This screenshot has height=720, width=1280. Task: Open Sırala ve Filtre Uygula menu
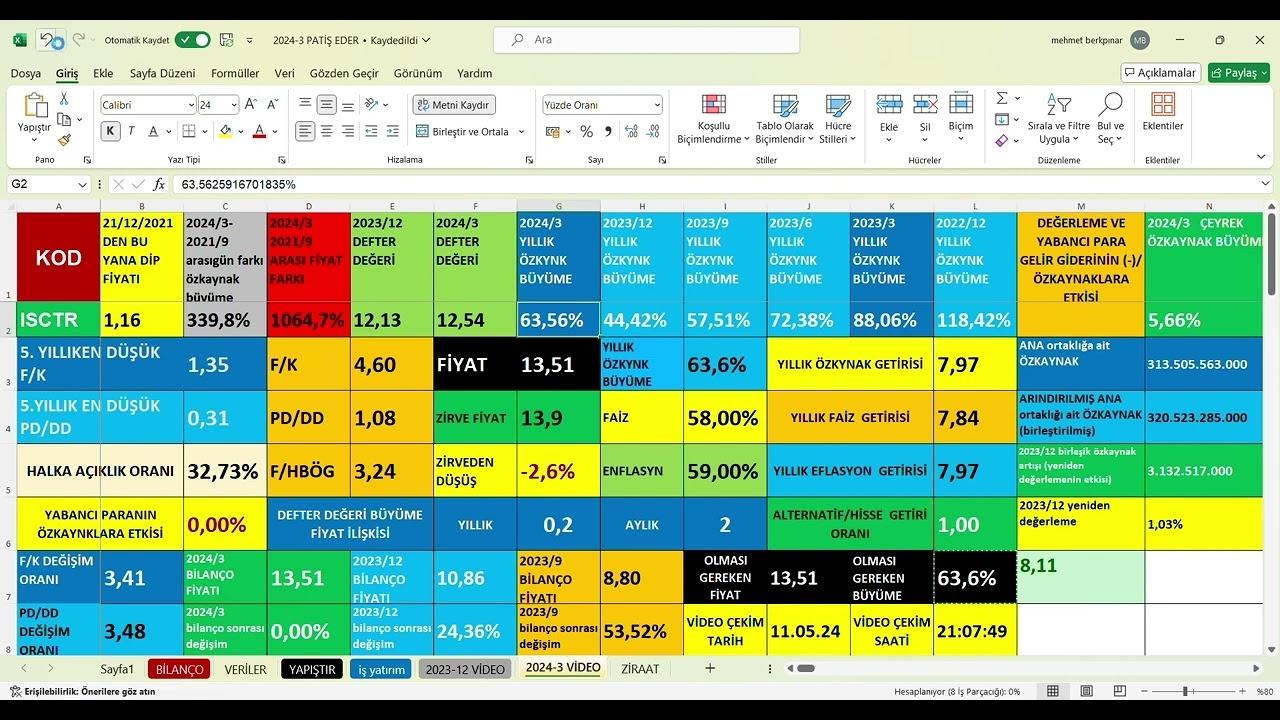(x=1058, y=118)
